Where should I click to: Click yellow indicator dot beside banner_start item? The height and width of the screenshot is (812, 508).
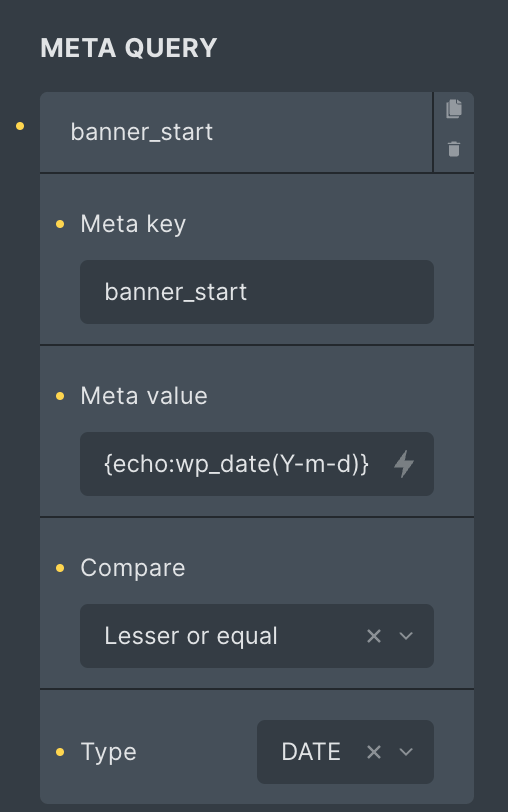[x=20, y=126]
